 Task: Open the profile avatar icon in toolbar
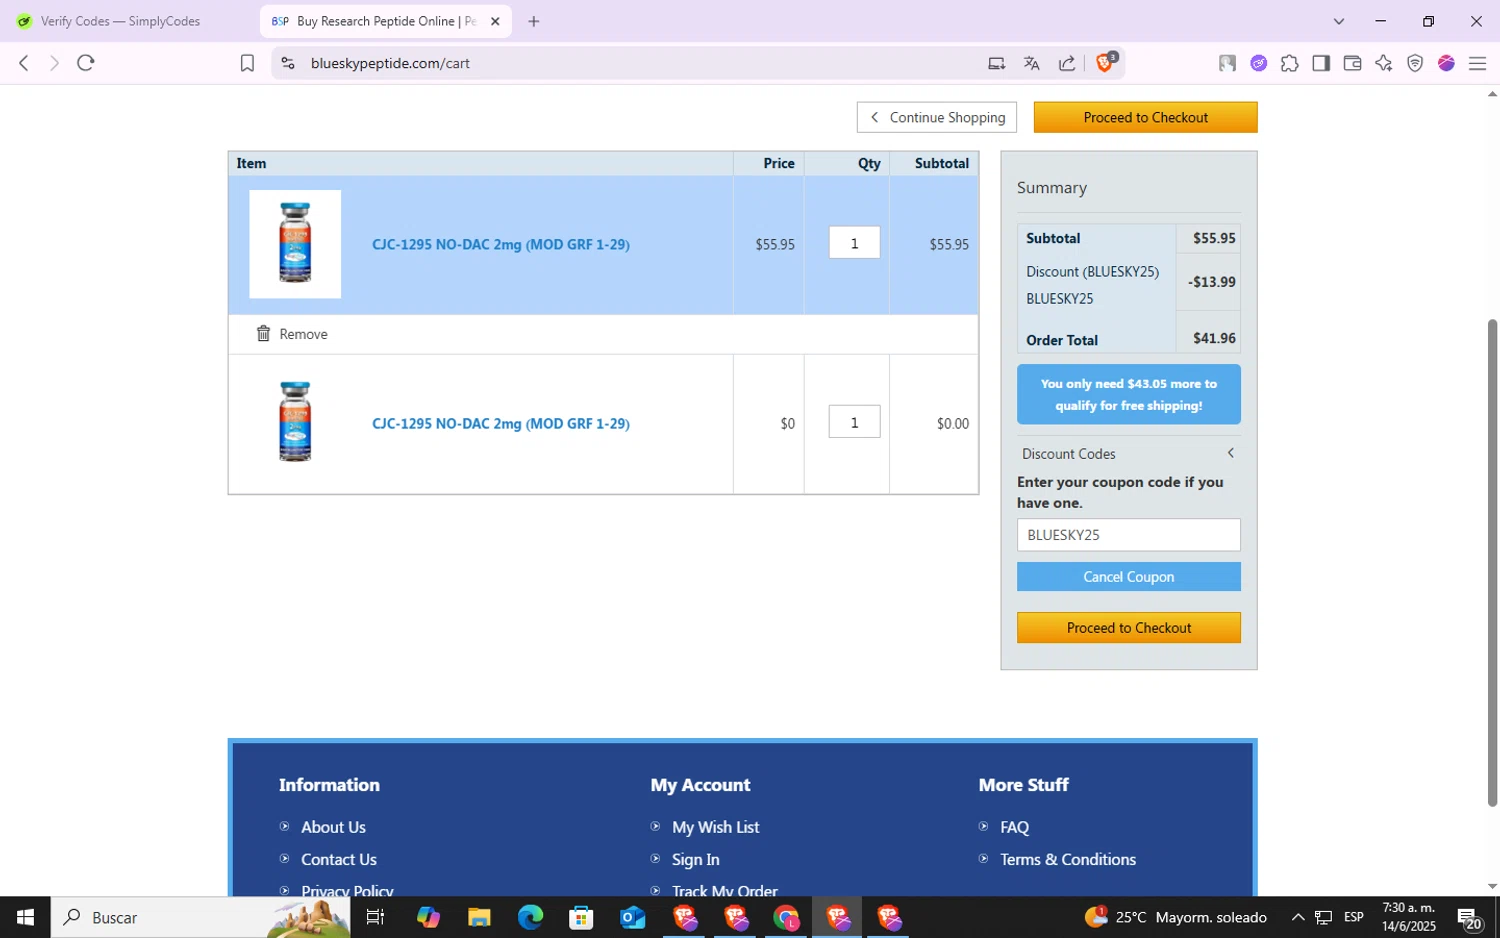pos(1227,63)
